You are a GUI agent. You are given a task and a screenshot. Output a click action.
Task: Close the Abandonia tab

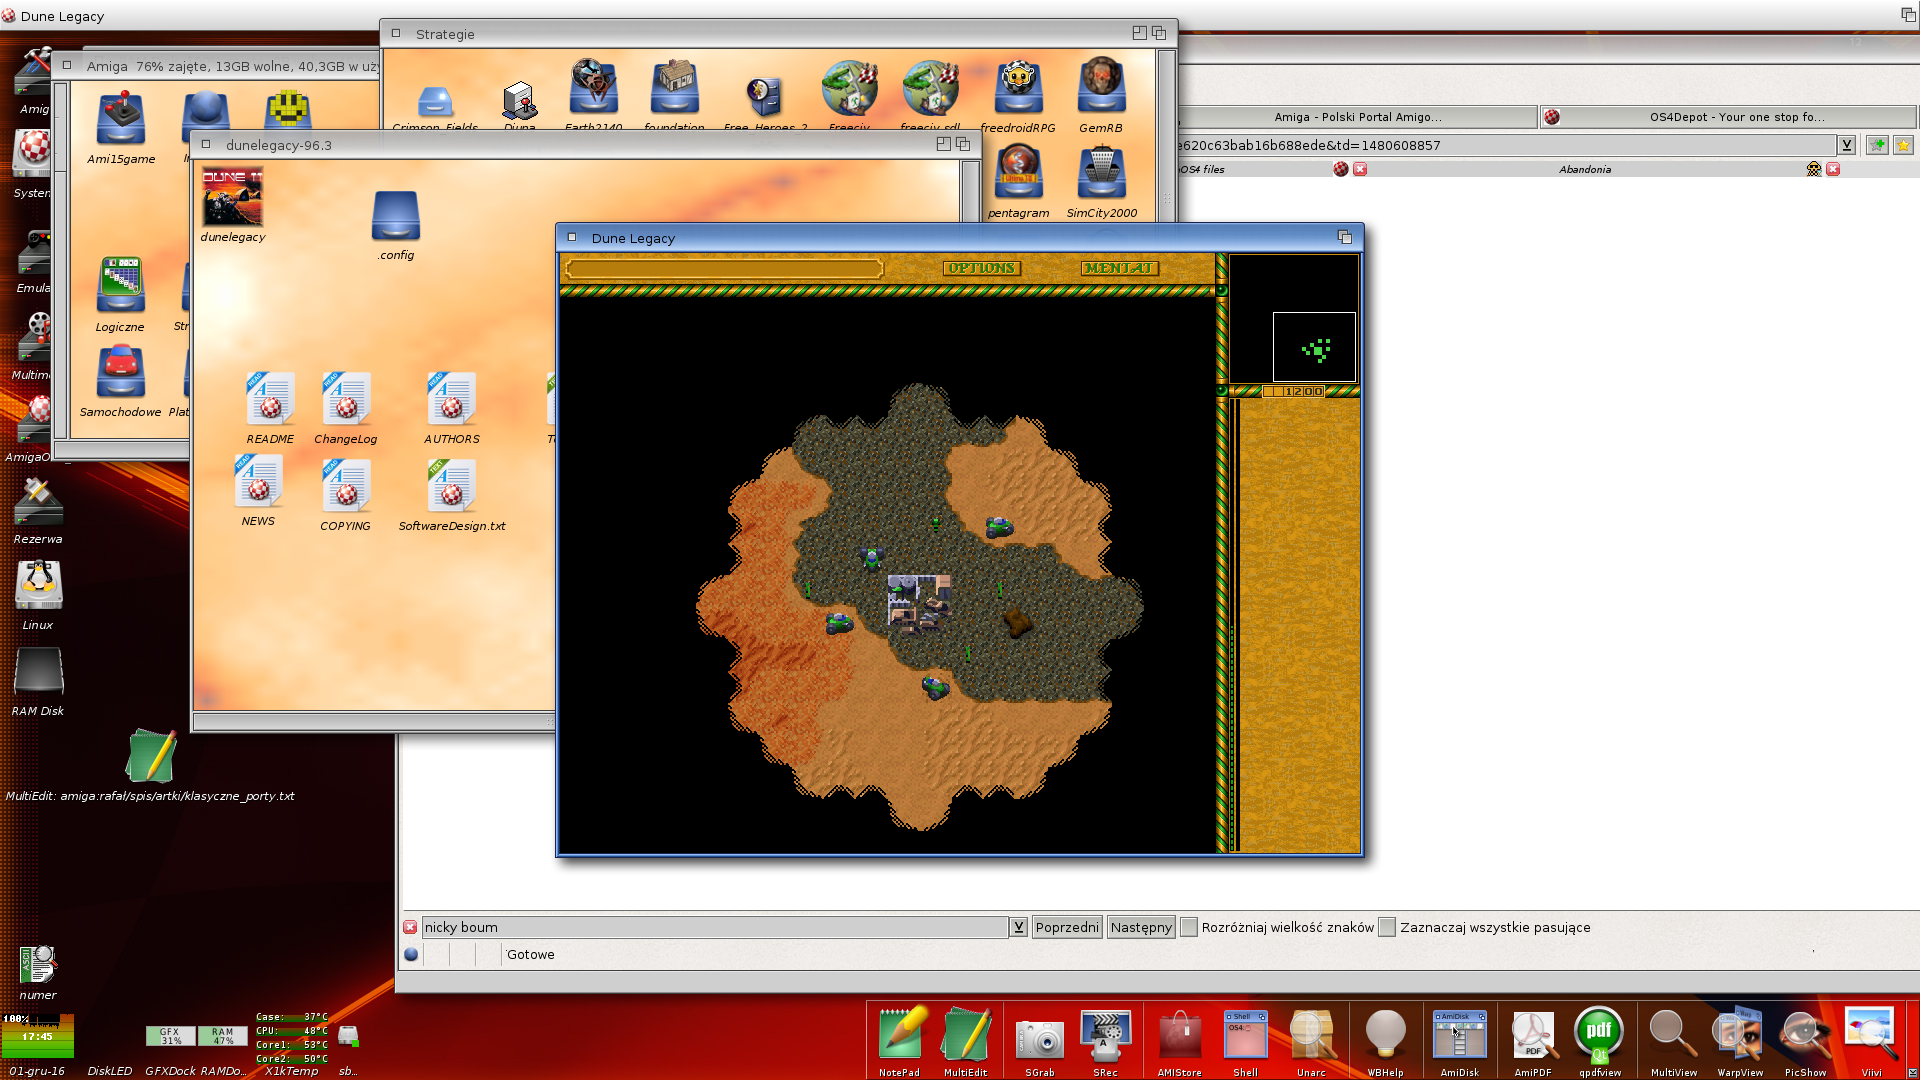(1833, 169)
